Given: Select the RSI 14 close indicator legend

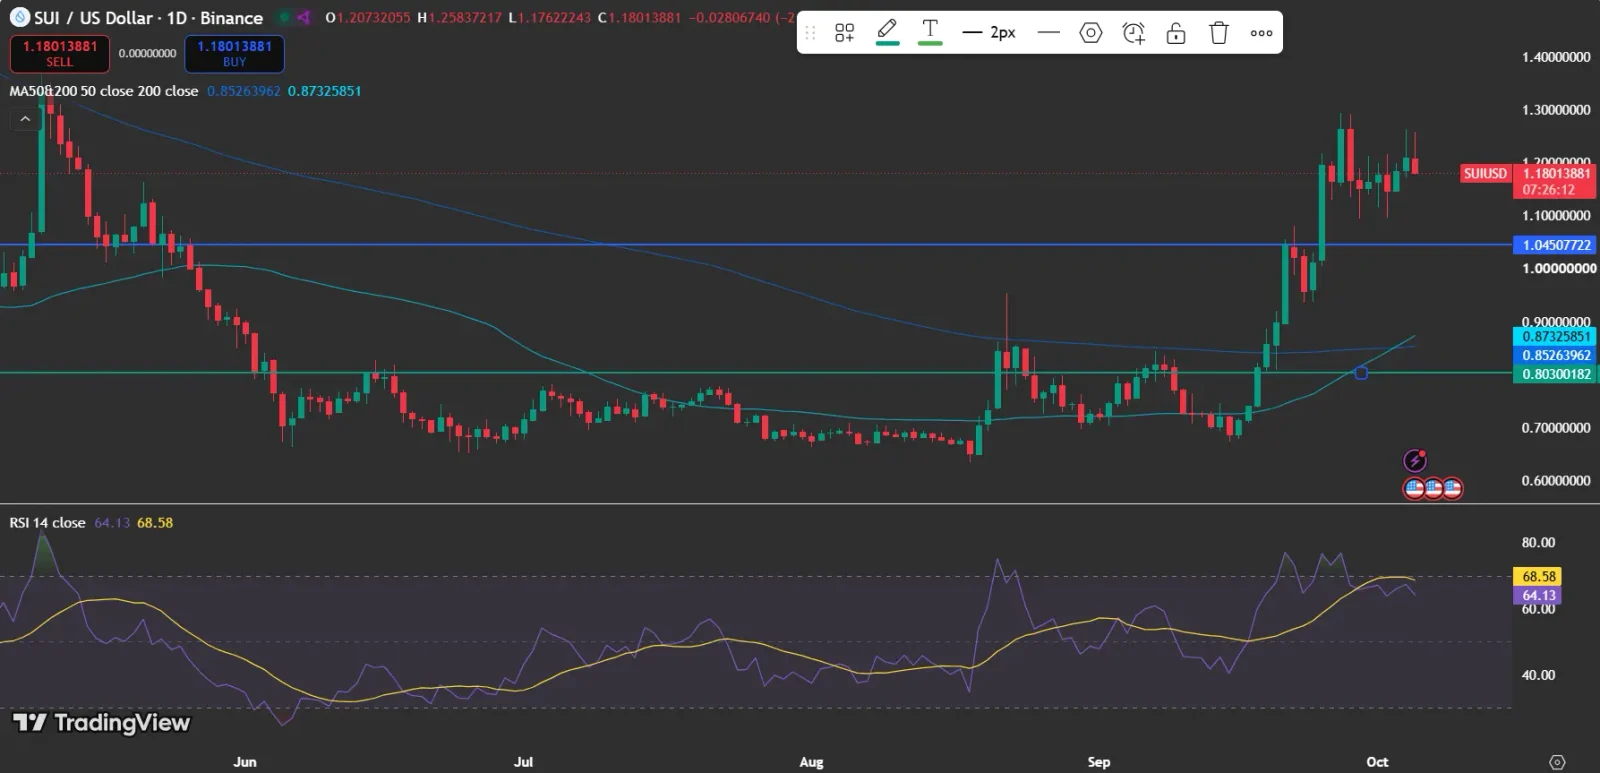Looking at the screenshot, I should (47, 523).
